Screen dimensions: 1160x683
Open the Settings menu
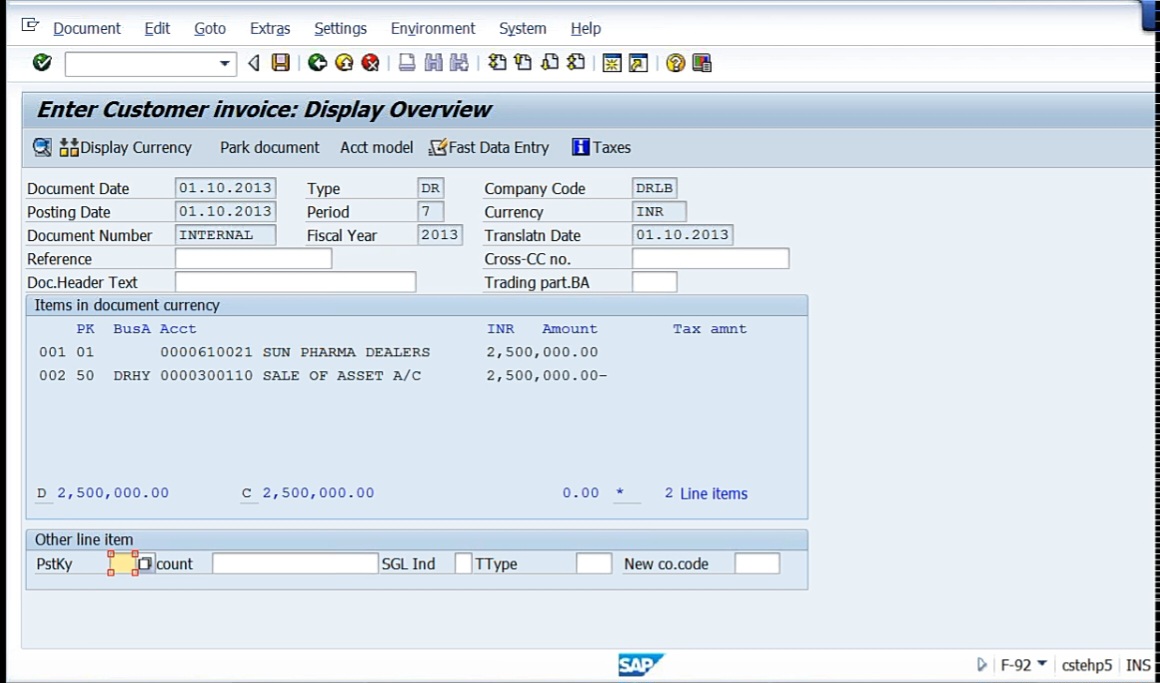340,28
